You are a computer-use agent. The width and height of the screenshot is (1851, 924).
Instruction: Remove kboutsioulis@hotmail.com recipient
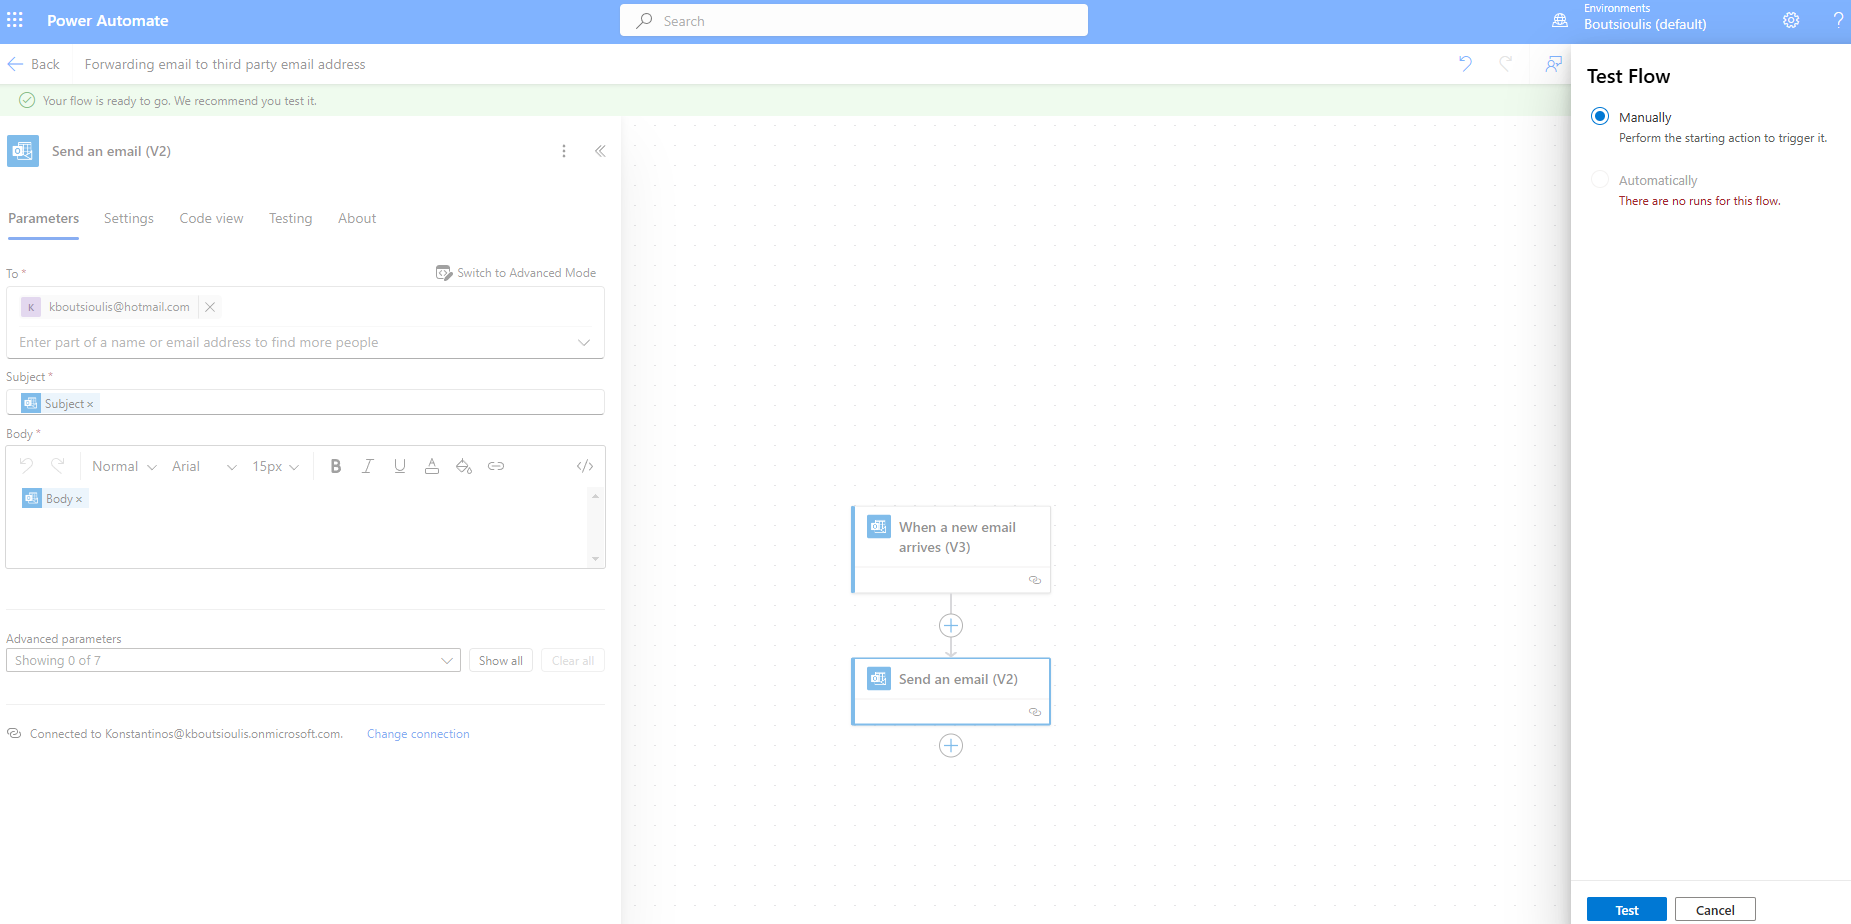(210, 307)
